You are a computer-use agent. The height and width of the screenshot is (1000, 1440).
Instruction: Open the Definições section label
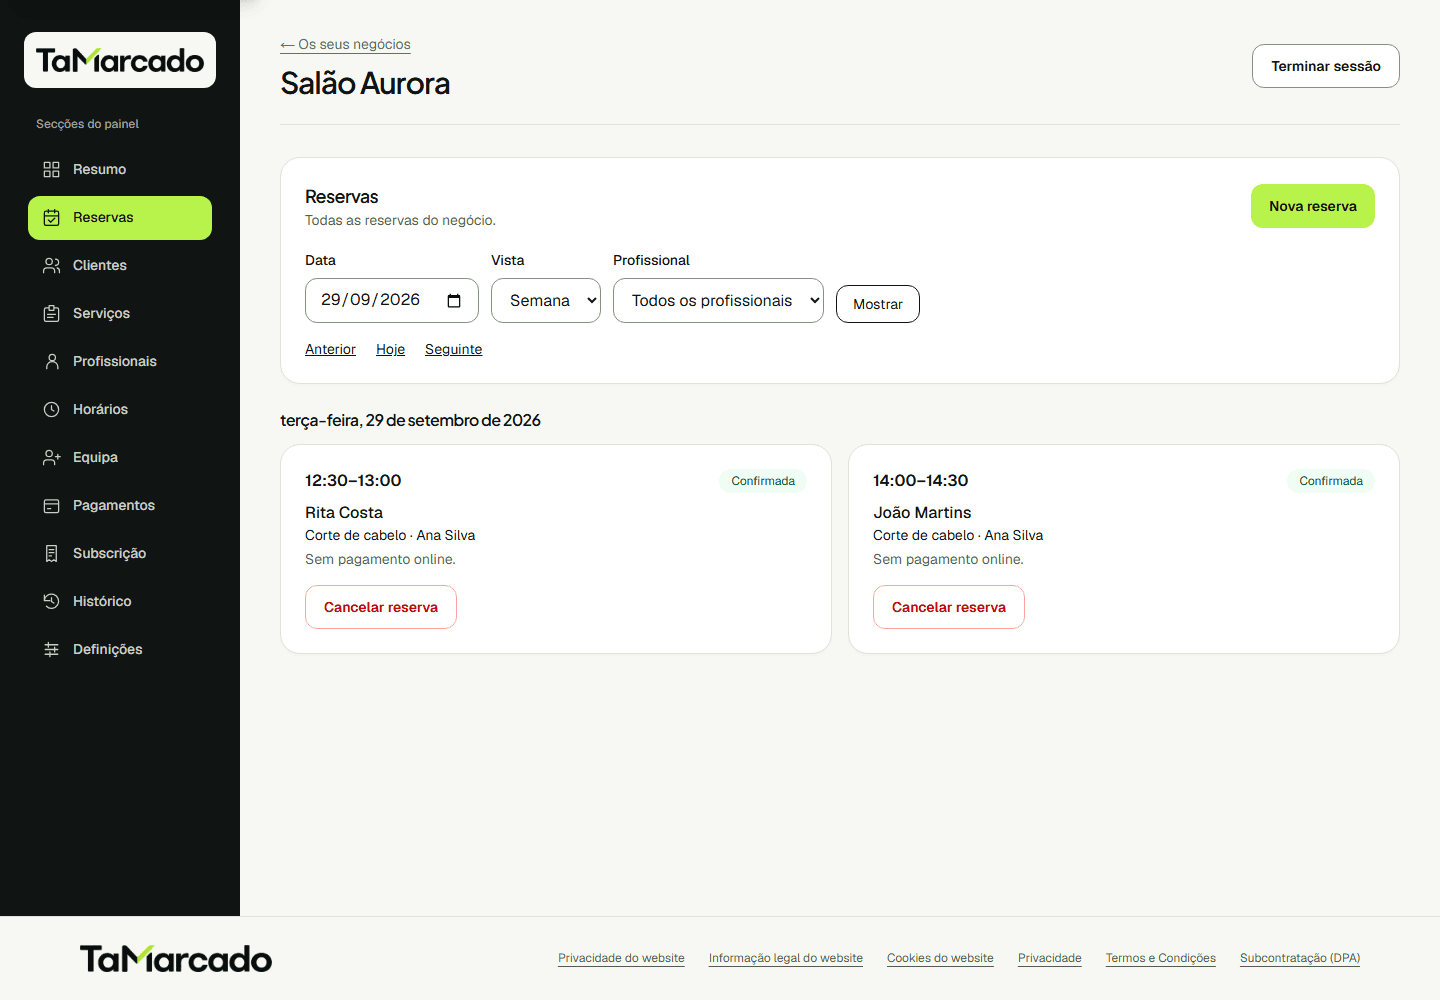pyautogui.click(x=107, y=649)
